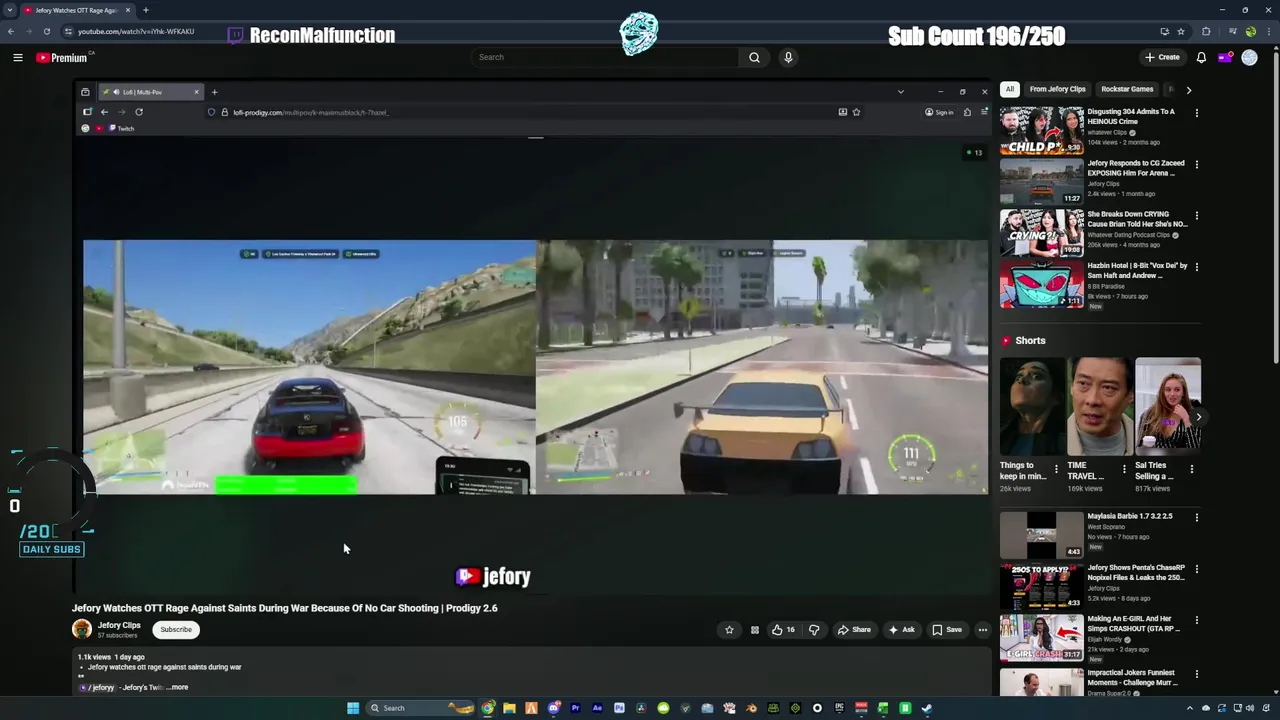Open Photoshop from taskbar
The width and height of the screenshot is (1280, 720).
pos(619,708)
